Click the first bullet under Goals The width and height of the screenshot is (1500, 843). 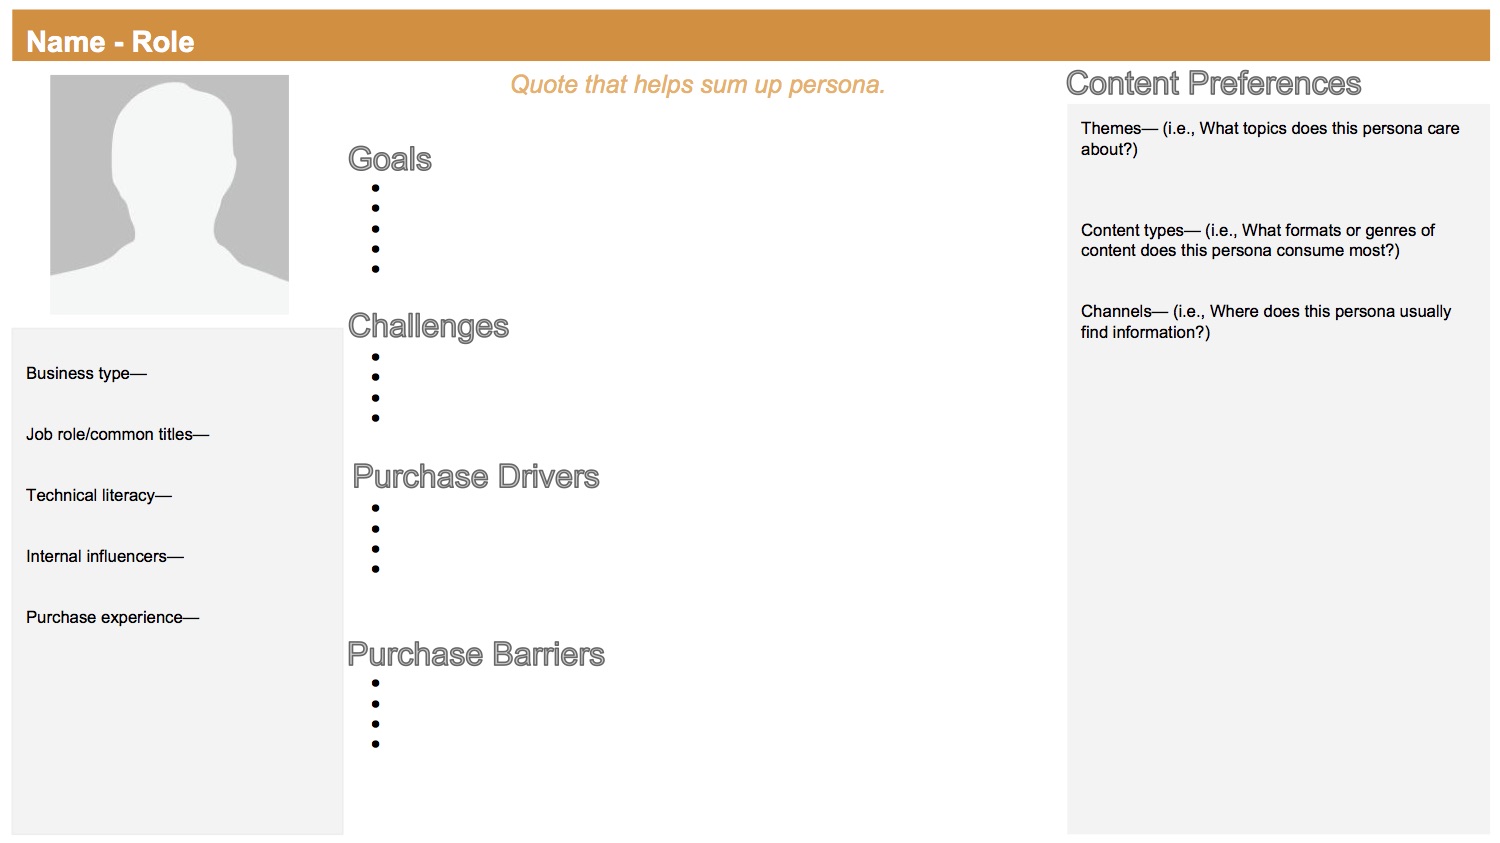pyautogui.click(x=376, y=188)
